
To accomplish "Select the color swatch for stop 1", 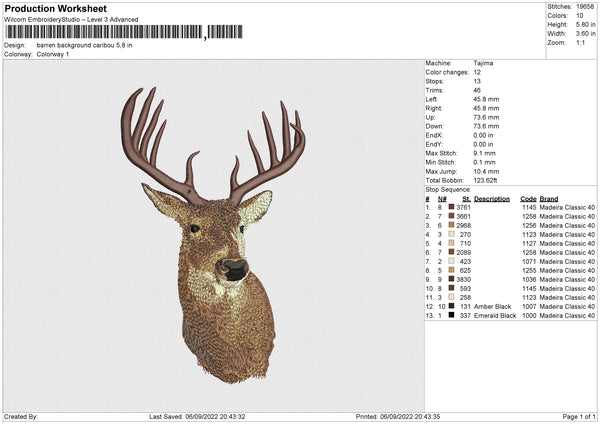I will tap(452, 207).
